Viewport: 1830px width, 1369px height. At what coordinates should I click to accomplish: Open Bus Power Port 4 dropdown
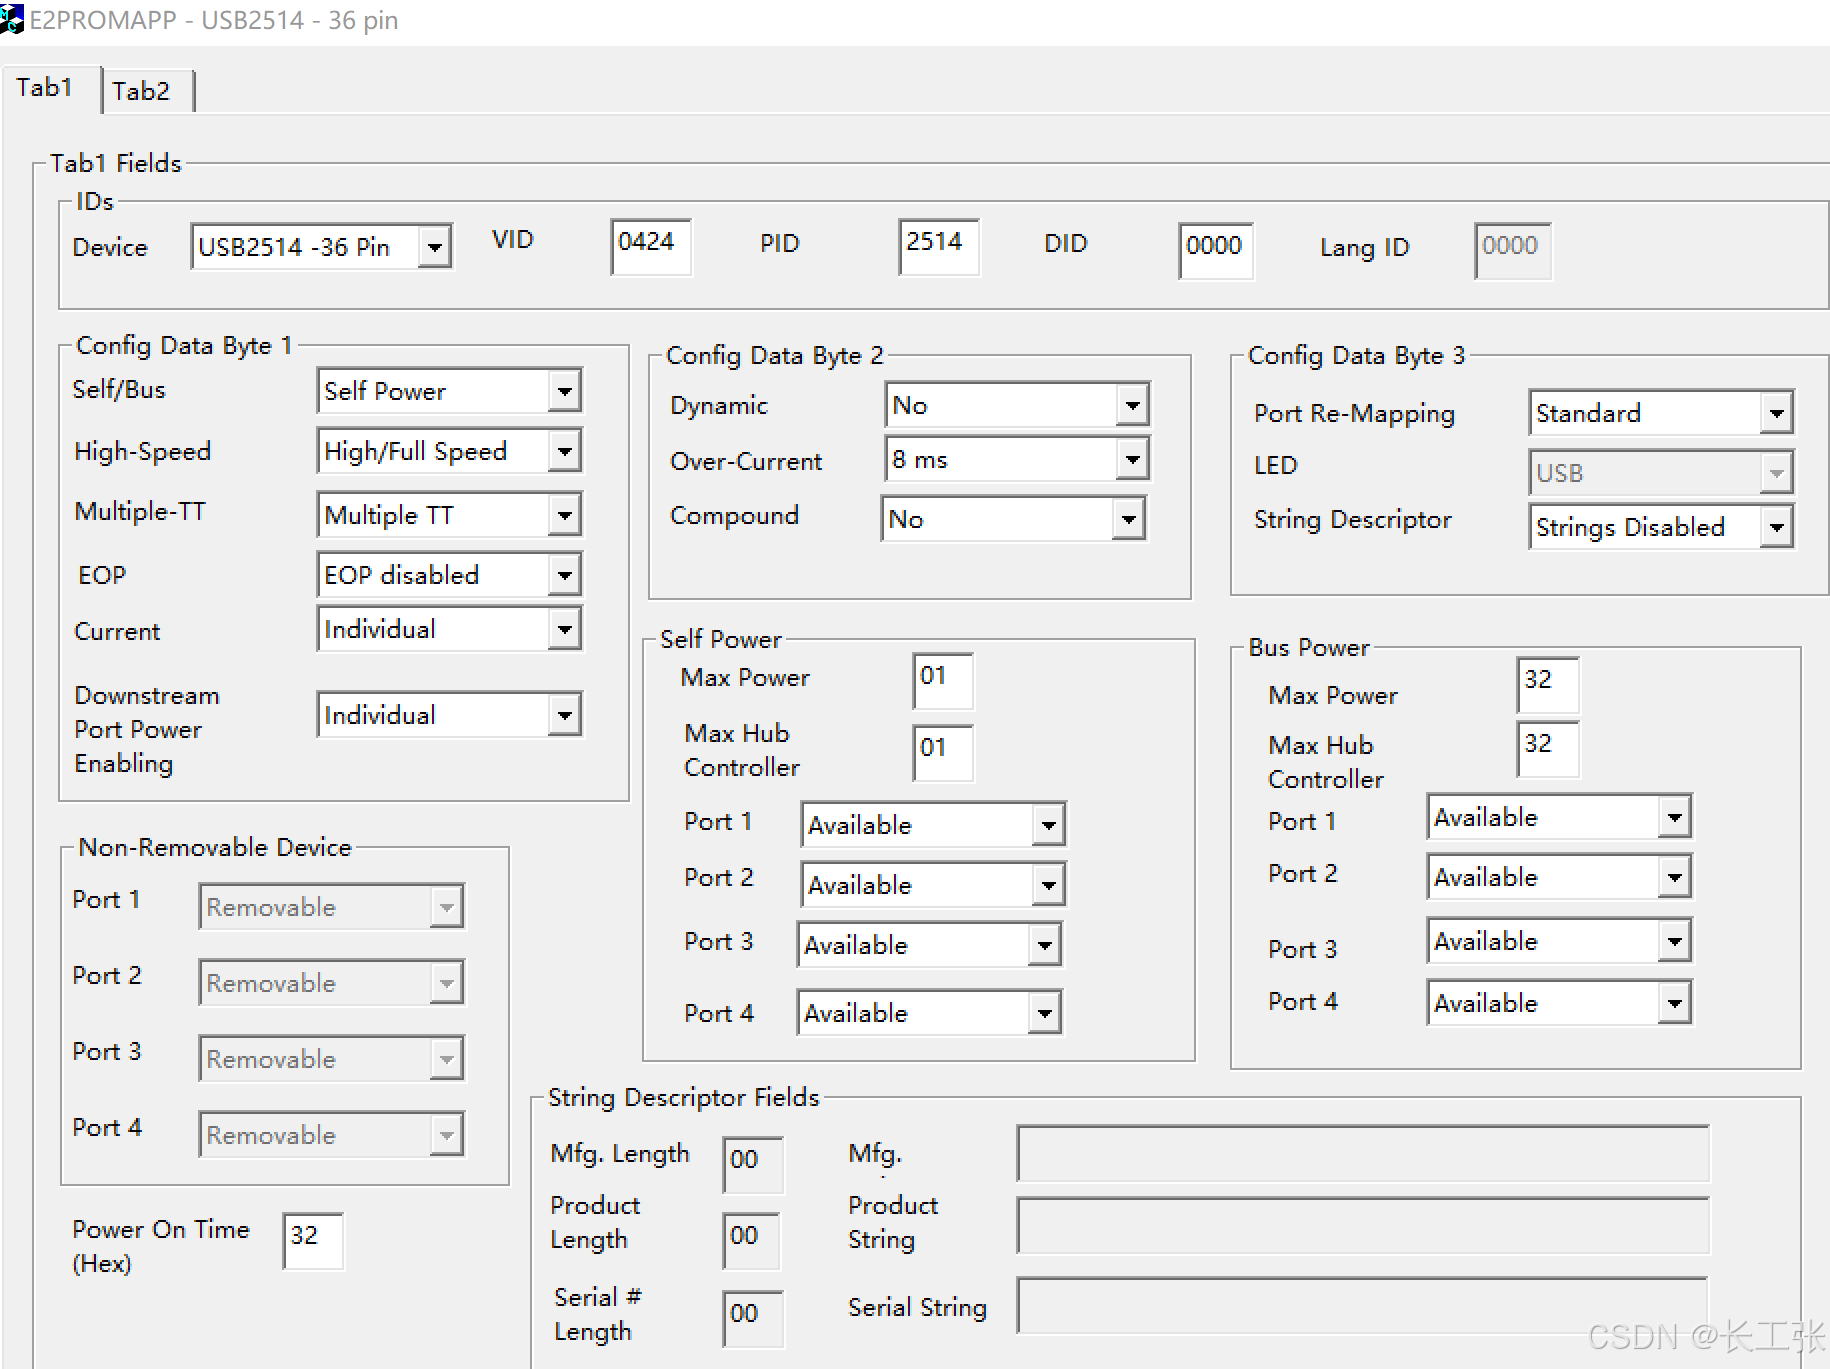pos(1559,1003)
